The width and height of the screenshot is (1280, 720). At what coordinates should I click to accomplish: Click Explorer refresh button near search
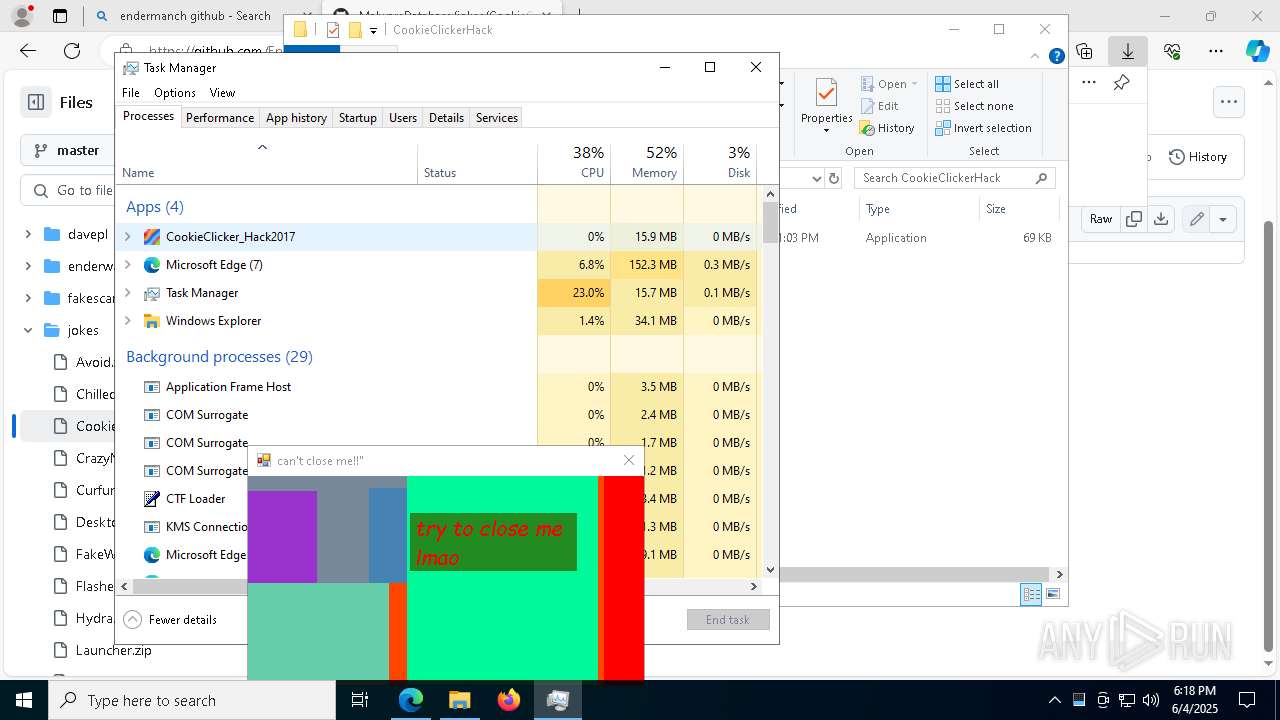[x=834, y=178]
